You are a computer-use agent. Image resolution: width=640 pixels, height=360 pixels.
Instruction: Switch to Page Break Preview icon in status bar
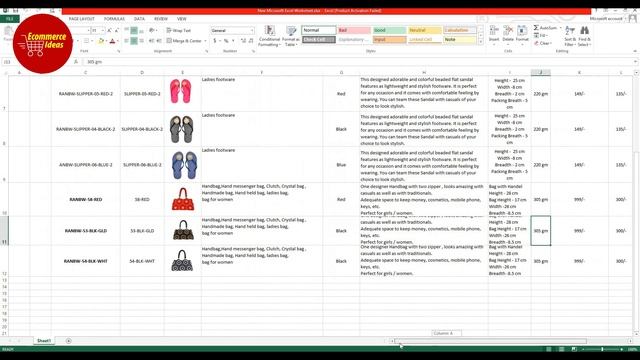pyautogui.click(x=574, y=349)
